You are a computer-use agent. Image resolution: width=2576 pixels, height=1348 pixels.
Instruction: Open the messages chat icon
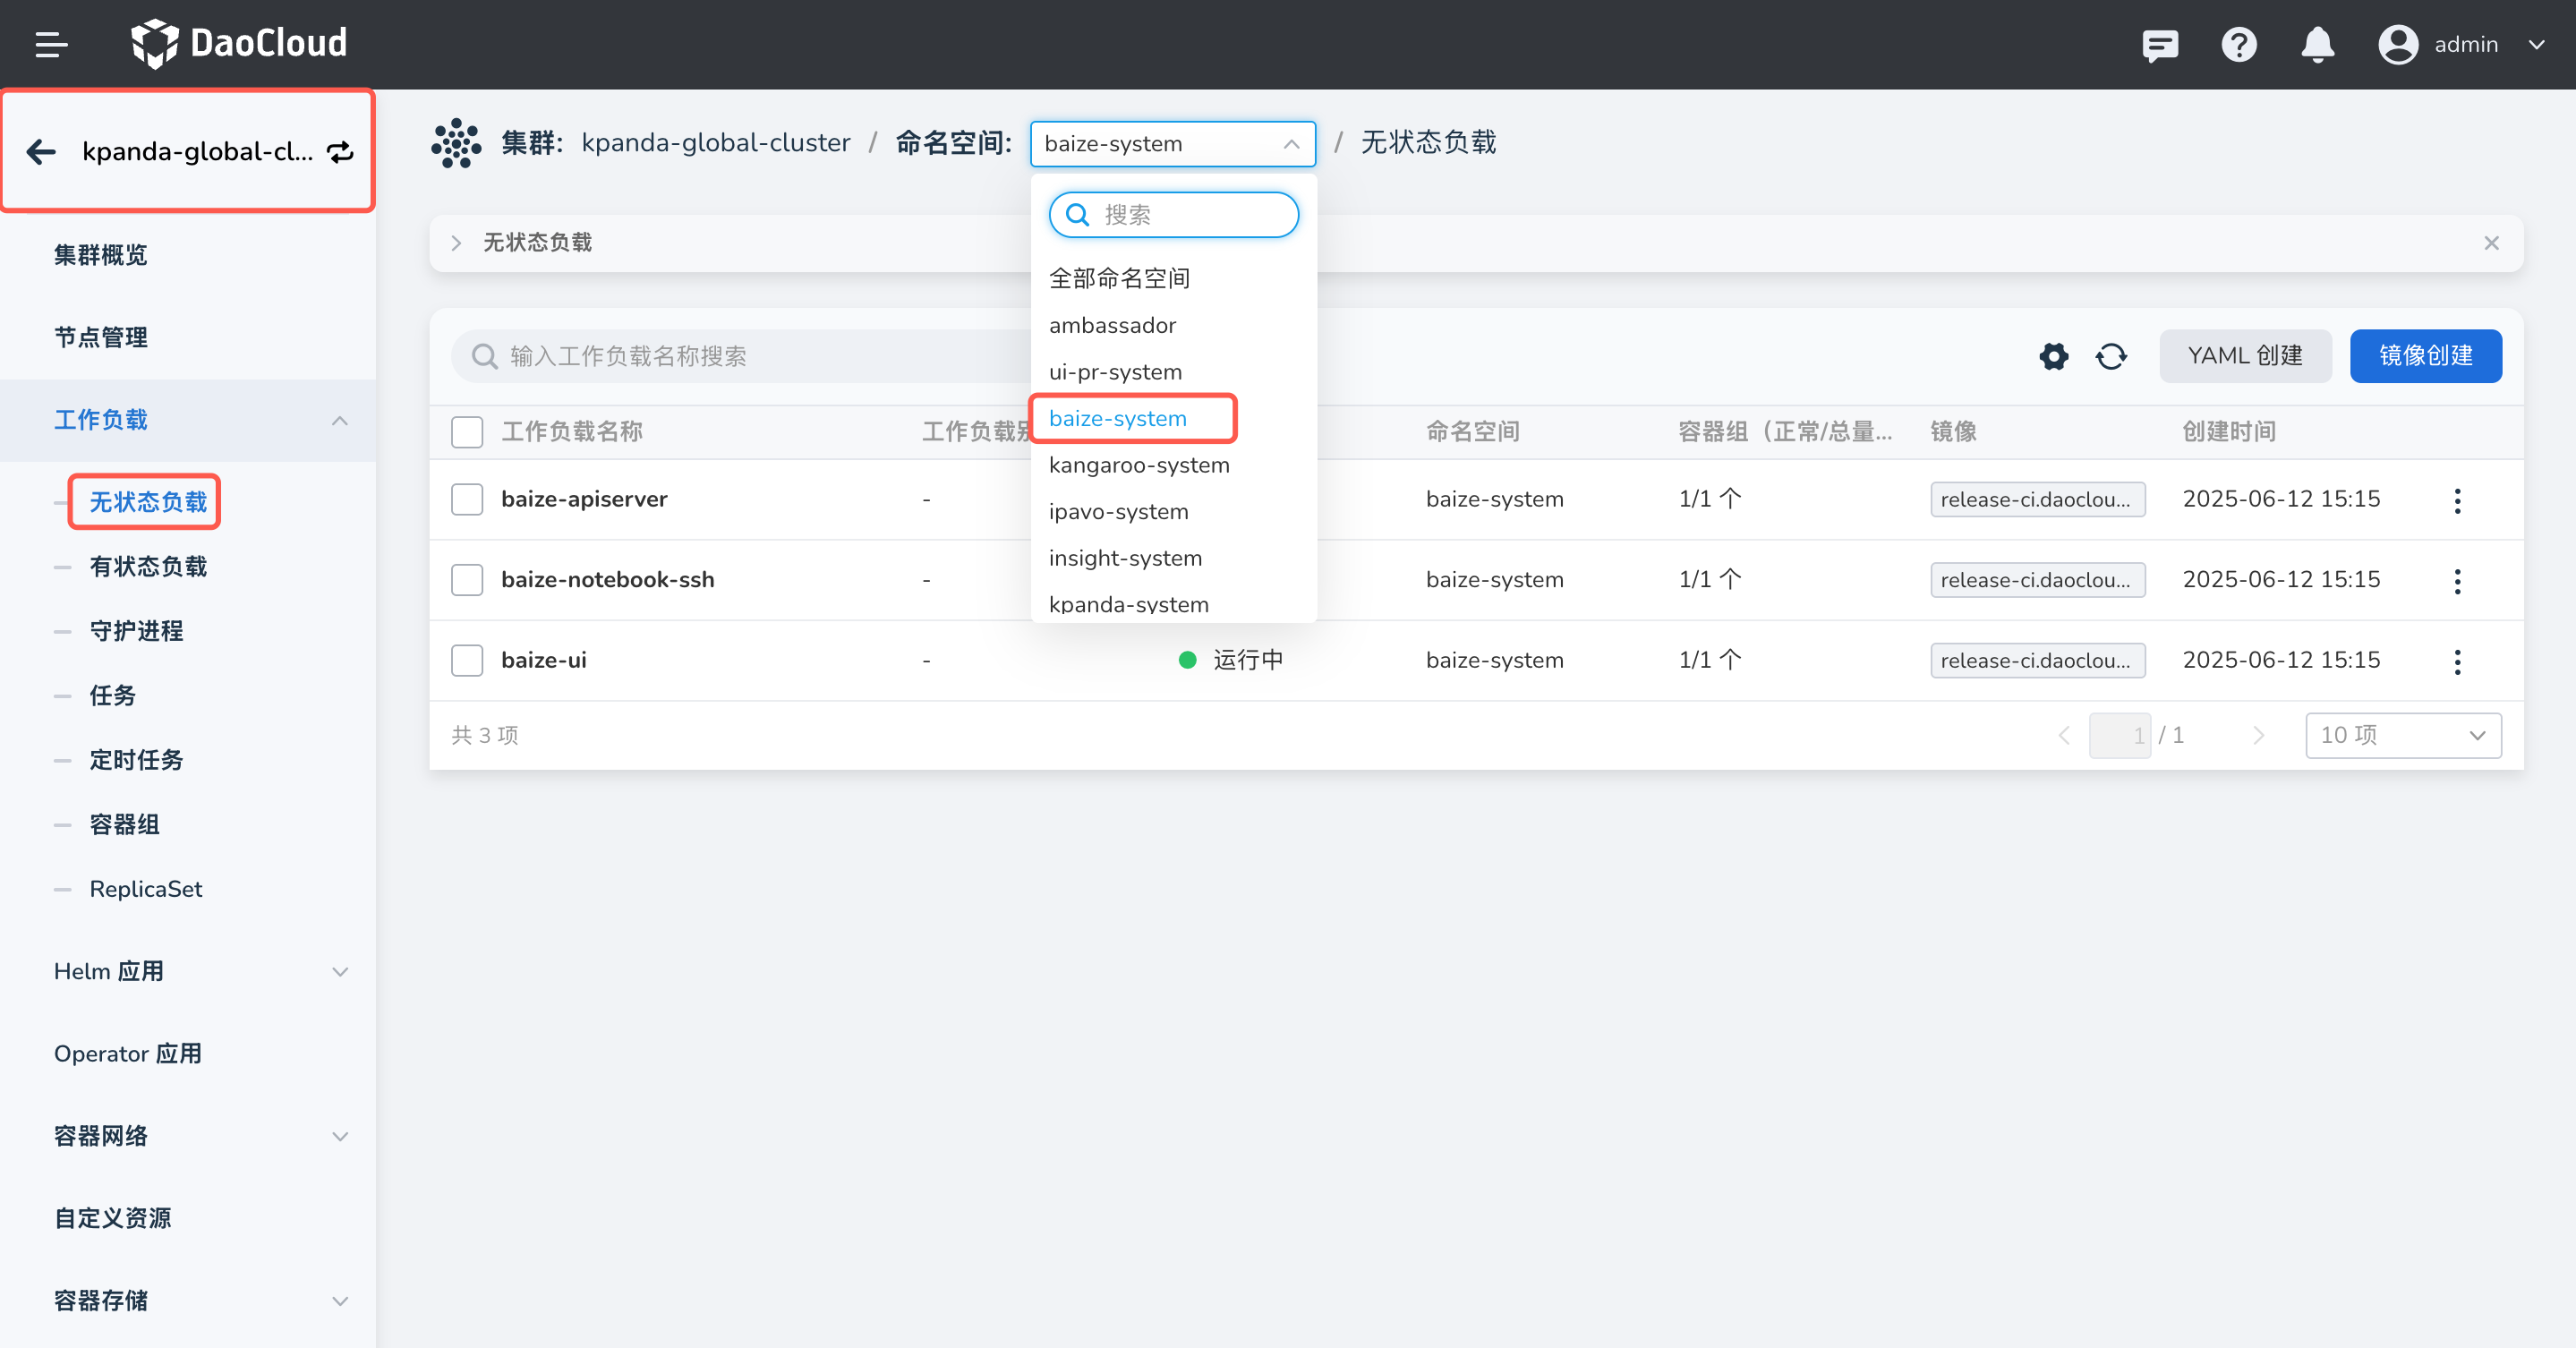pyautogui.click(x=2159, y=45)
